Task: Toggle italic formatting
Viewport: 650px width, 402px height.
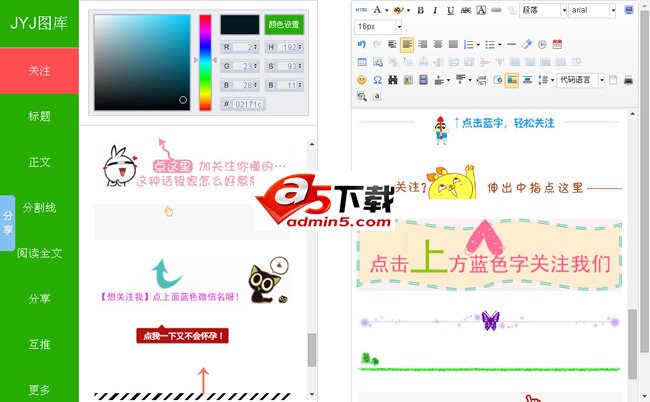Action: click(x=435, y=10)
